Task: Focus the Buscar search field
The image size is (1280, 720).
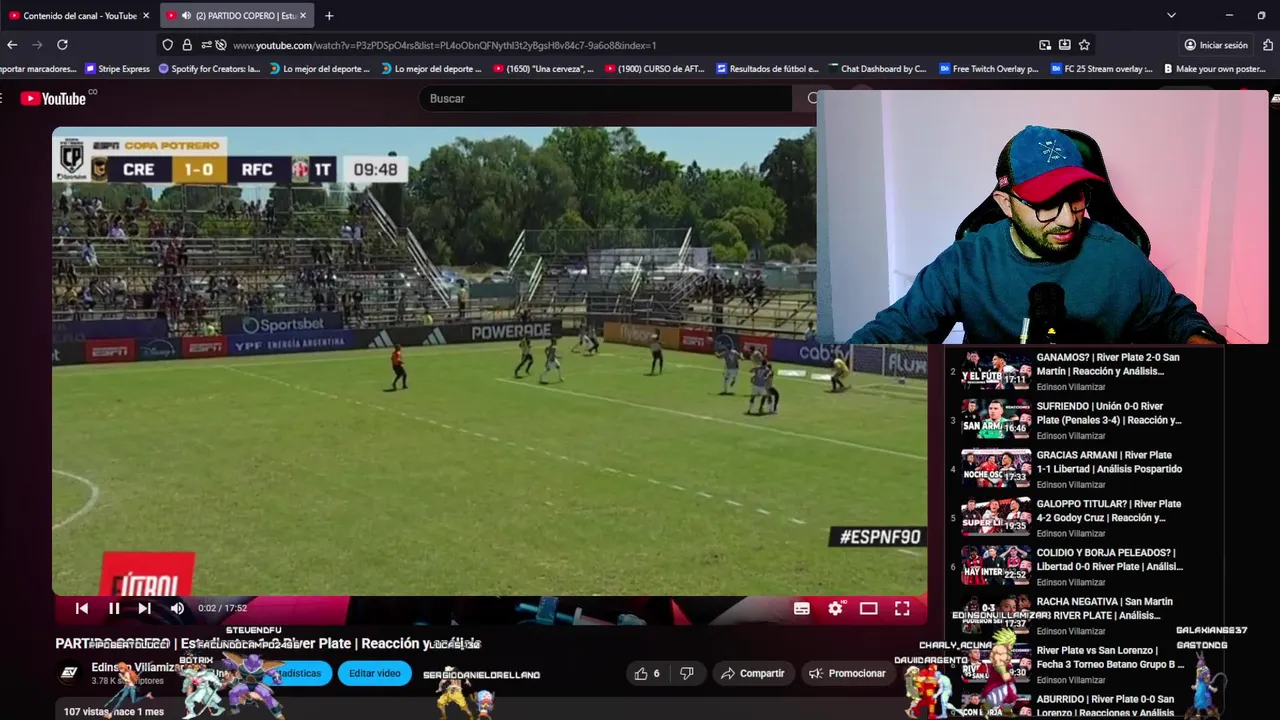Action: pyautogui.click(x=605, y=98)
